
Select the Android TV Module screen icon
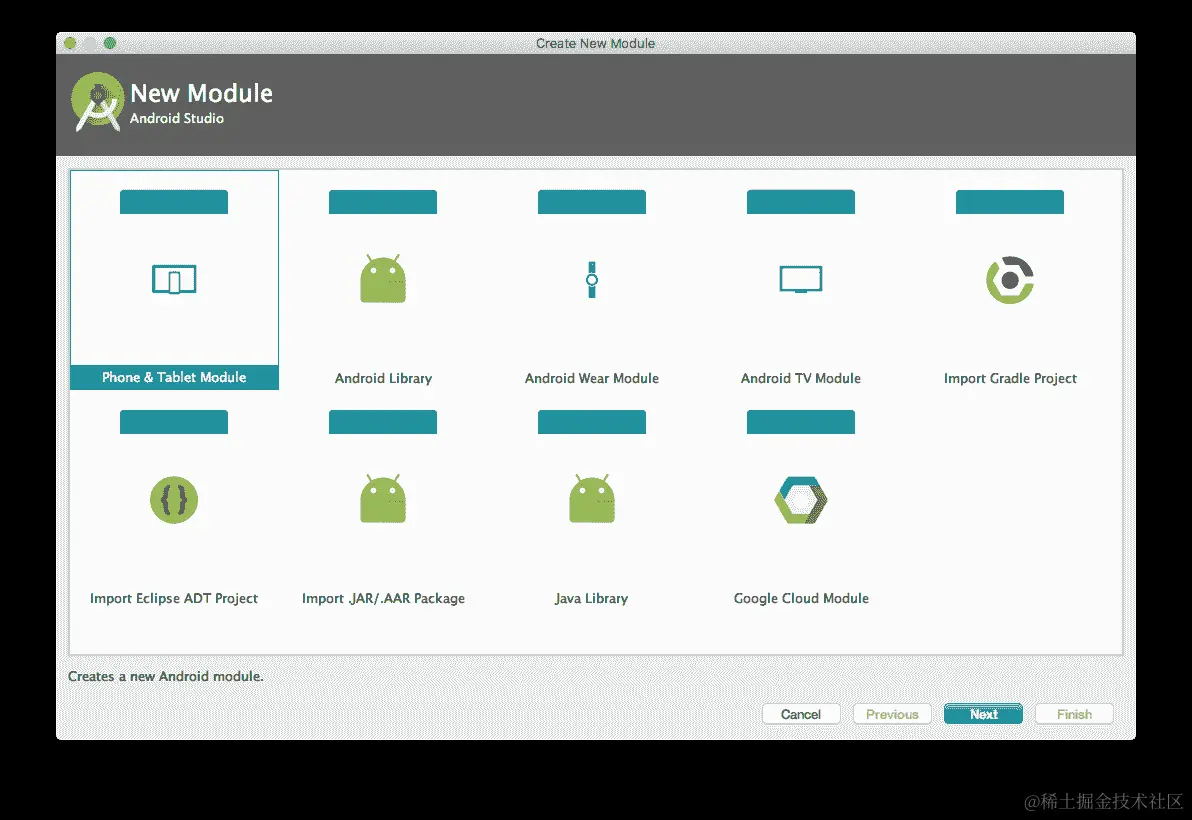point(800,279)
